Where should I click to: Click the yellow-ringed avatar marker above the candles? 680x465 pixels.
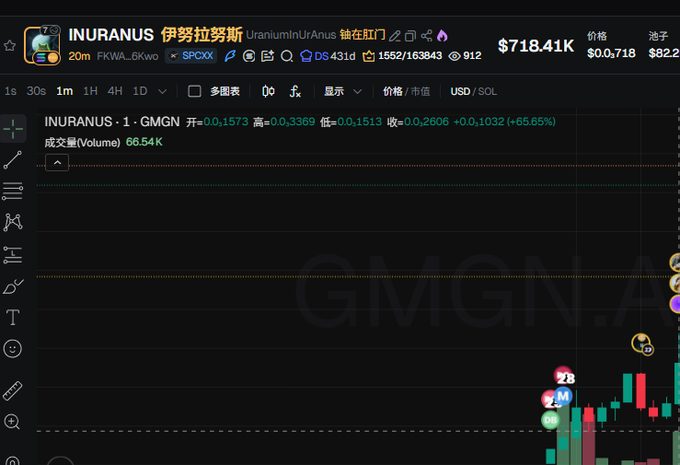(x=641, y=343)
